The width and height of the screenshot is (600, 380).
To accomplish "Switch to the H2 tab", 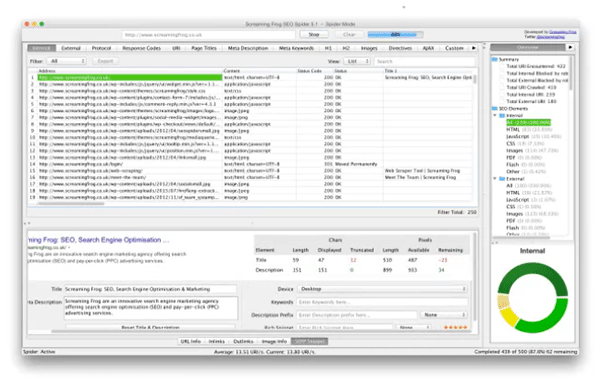I will tap(346, 48).
